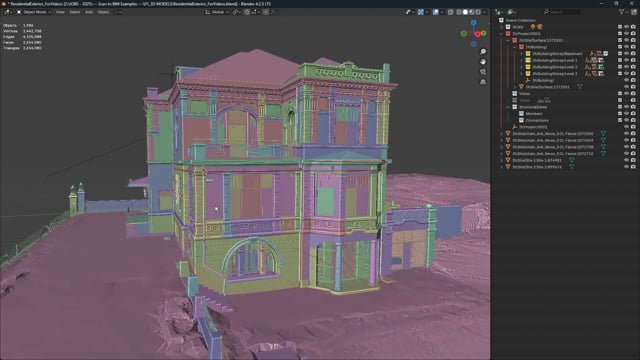Open the outliner filter dropdown
The image size is (640, 360).
(623, 12)
